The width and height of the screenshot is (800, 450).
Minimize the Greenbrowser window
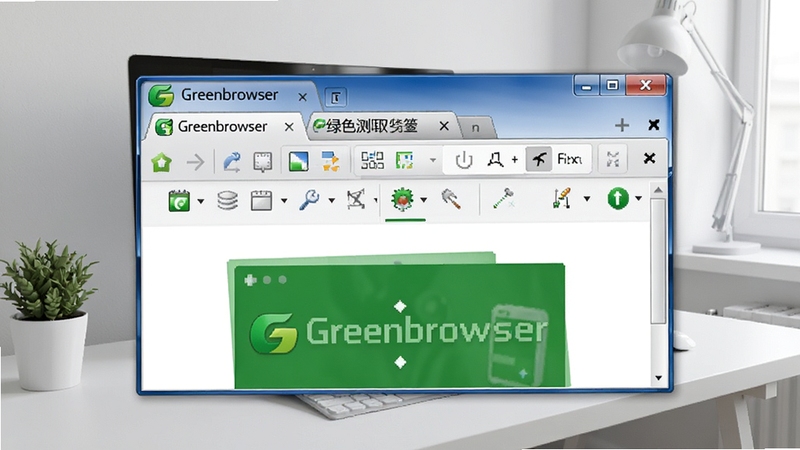point(586,86)
